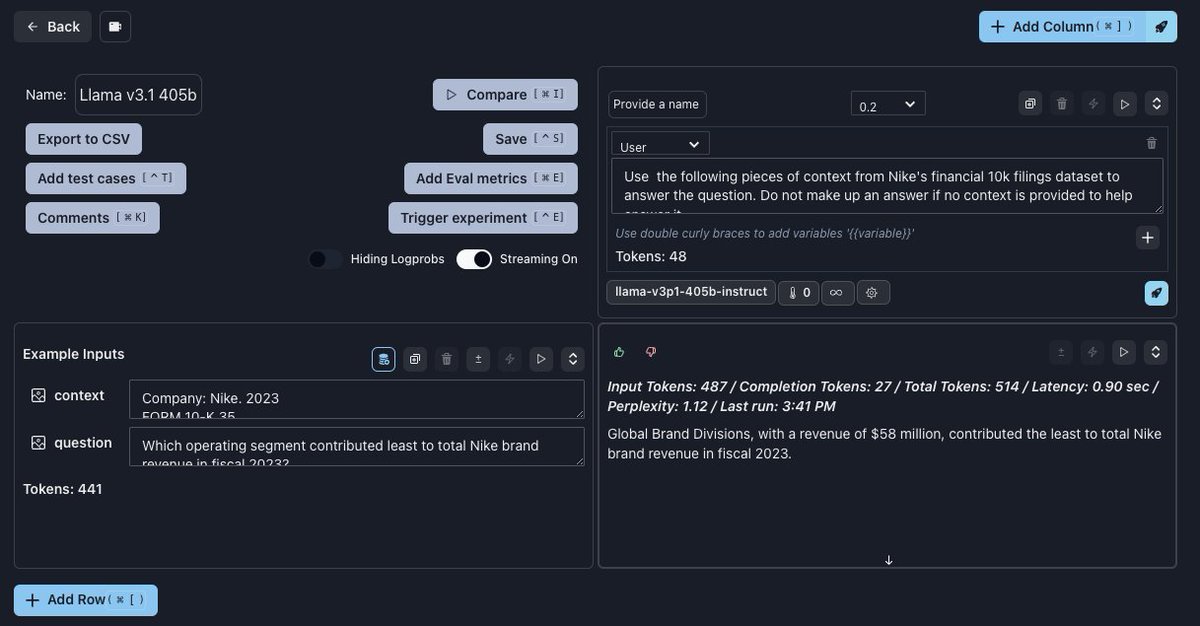1200x626 pixels.
Task: Run the prompt column with play icon
Action: click(1125, 104)
